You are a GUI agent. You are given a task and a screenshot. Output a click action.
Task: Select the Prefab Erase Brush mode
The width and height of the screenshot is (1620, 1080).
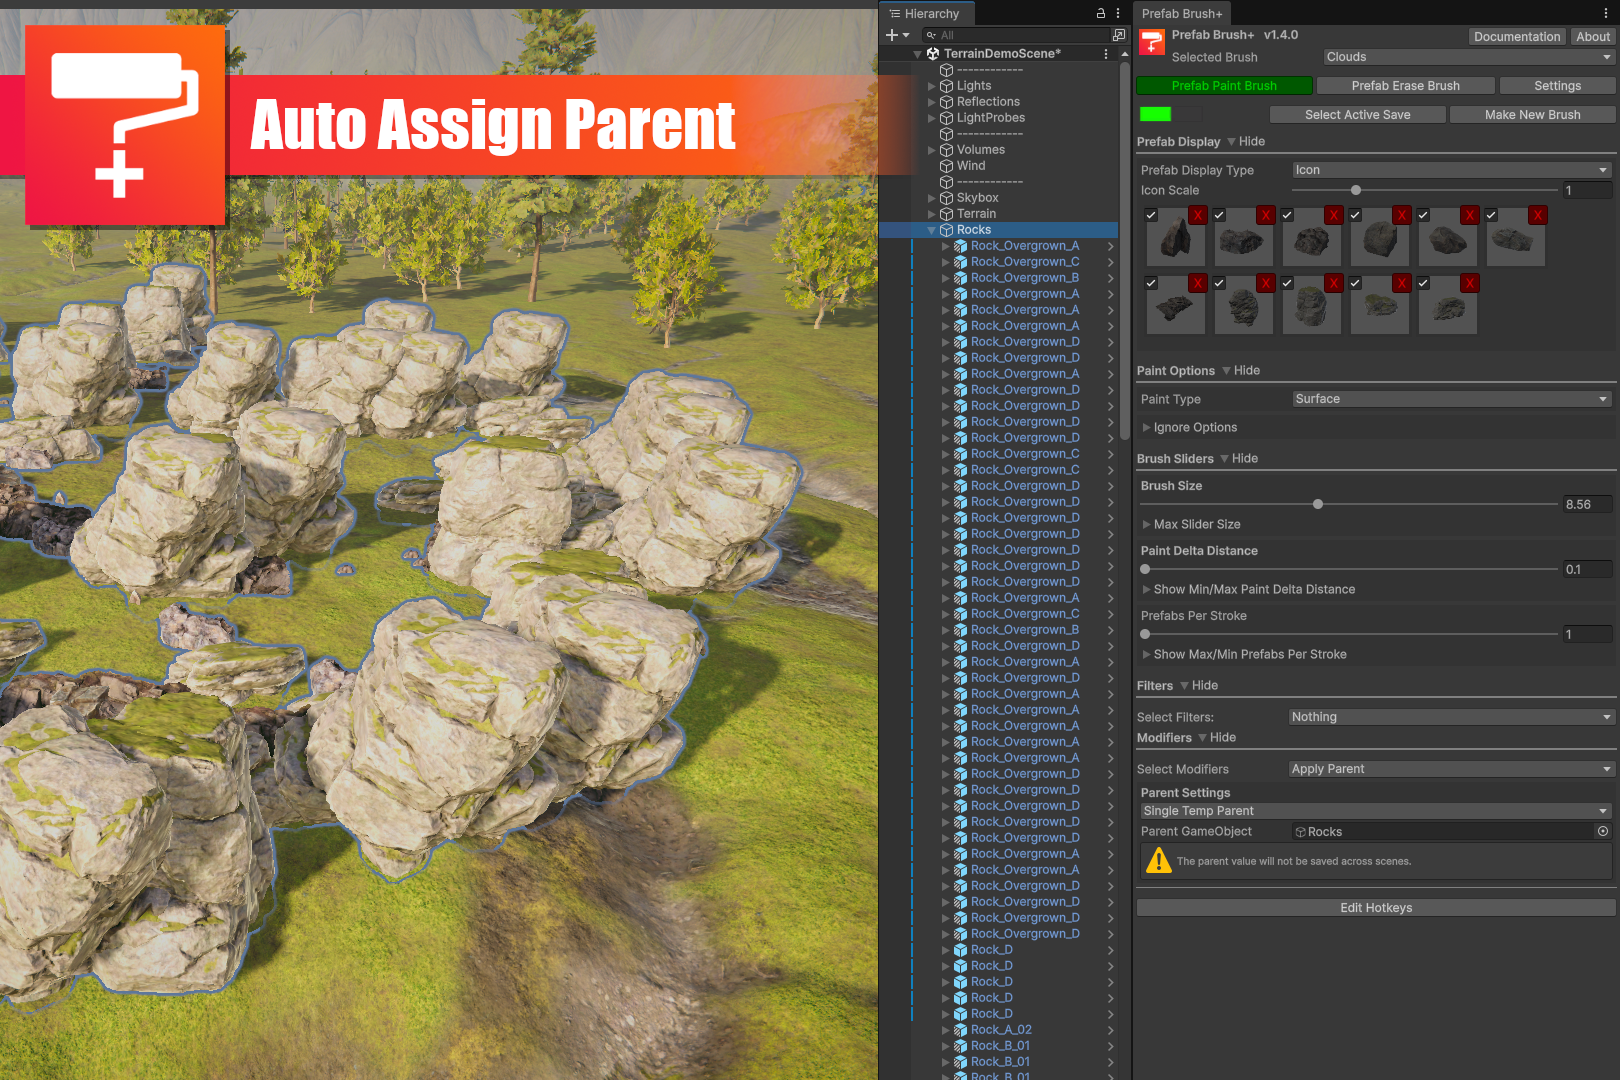click(x=1405, y=85)
